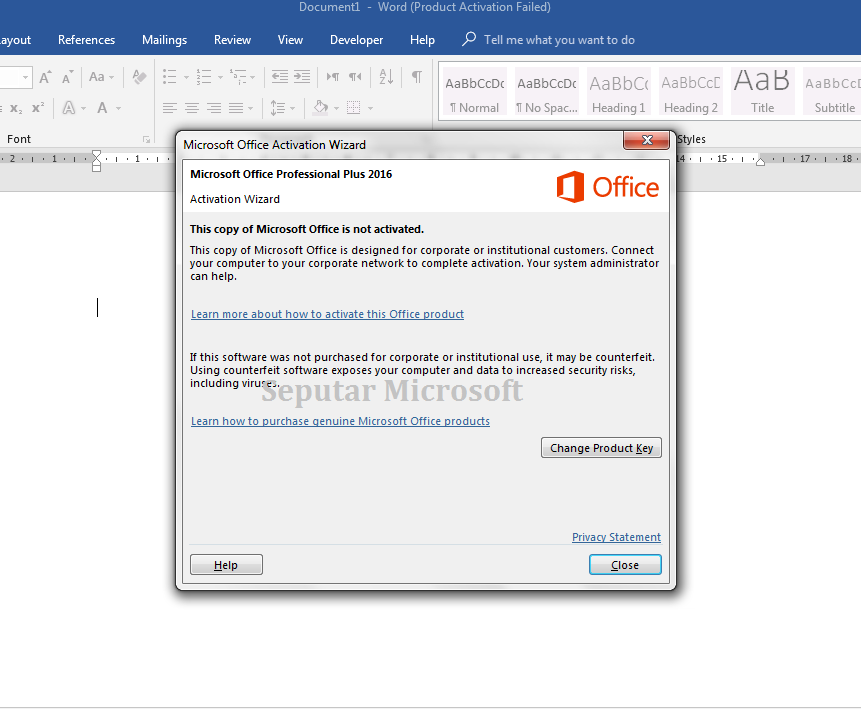Viewport: 861px width, 709px height.
Task: Open the References tab
Action: 86,40
